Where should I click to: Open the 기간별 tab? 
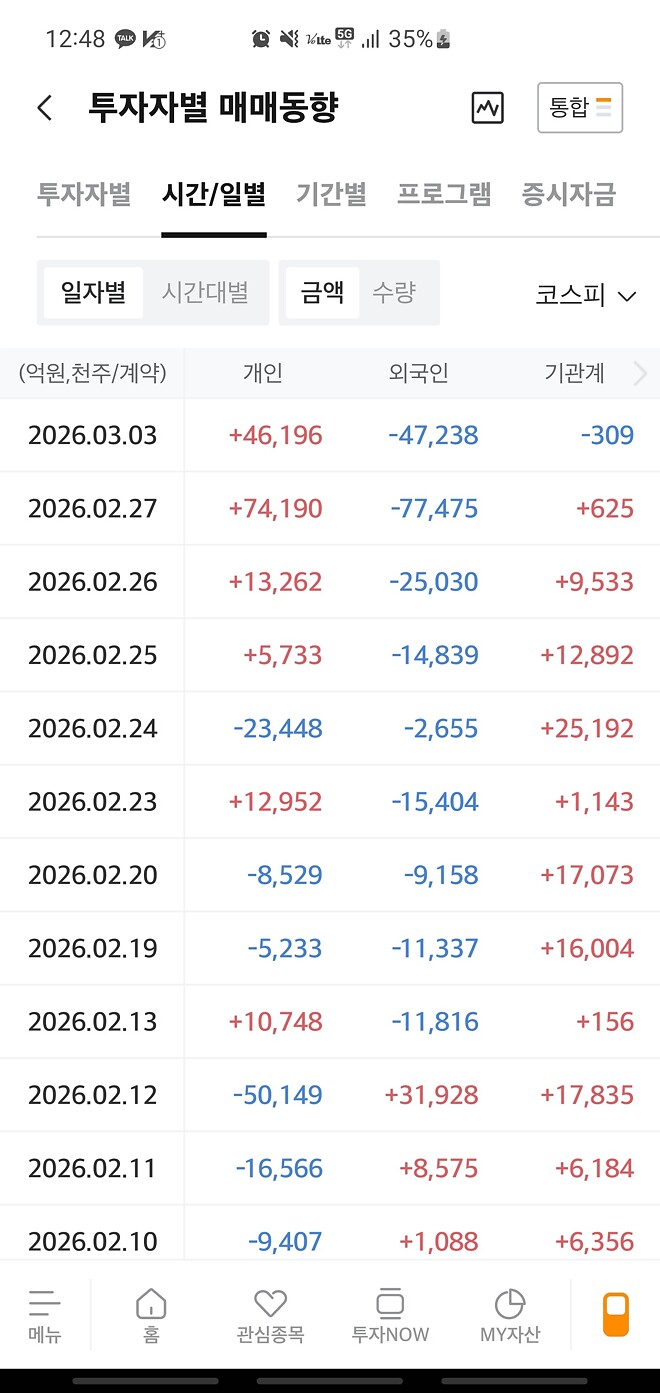[331, 194]
